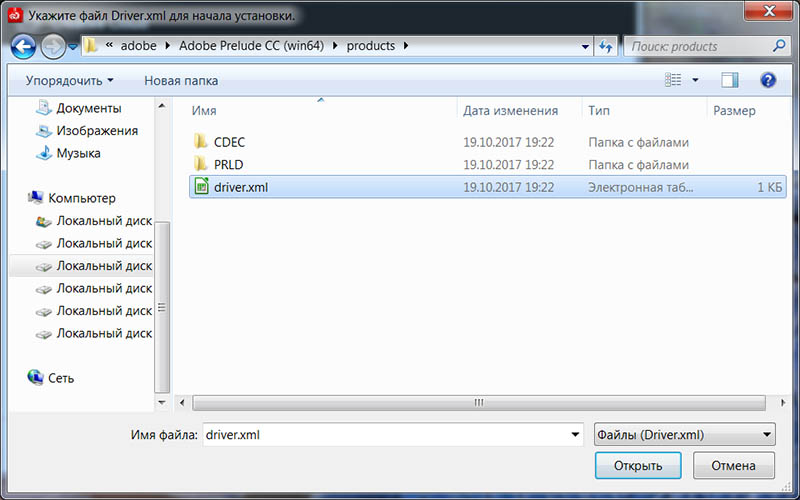The image size is (800, 500).
Task: Open the recent locations arrow beside Forward
Action: pyautogui.click(x=72, y=47)
